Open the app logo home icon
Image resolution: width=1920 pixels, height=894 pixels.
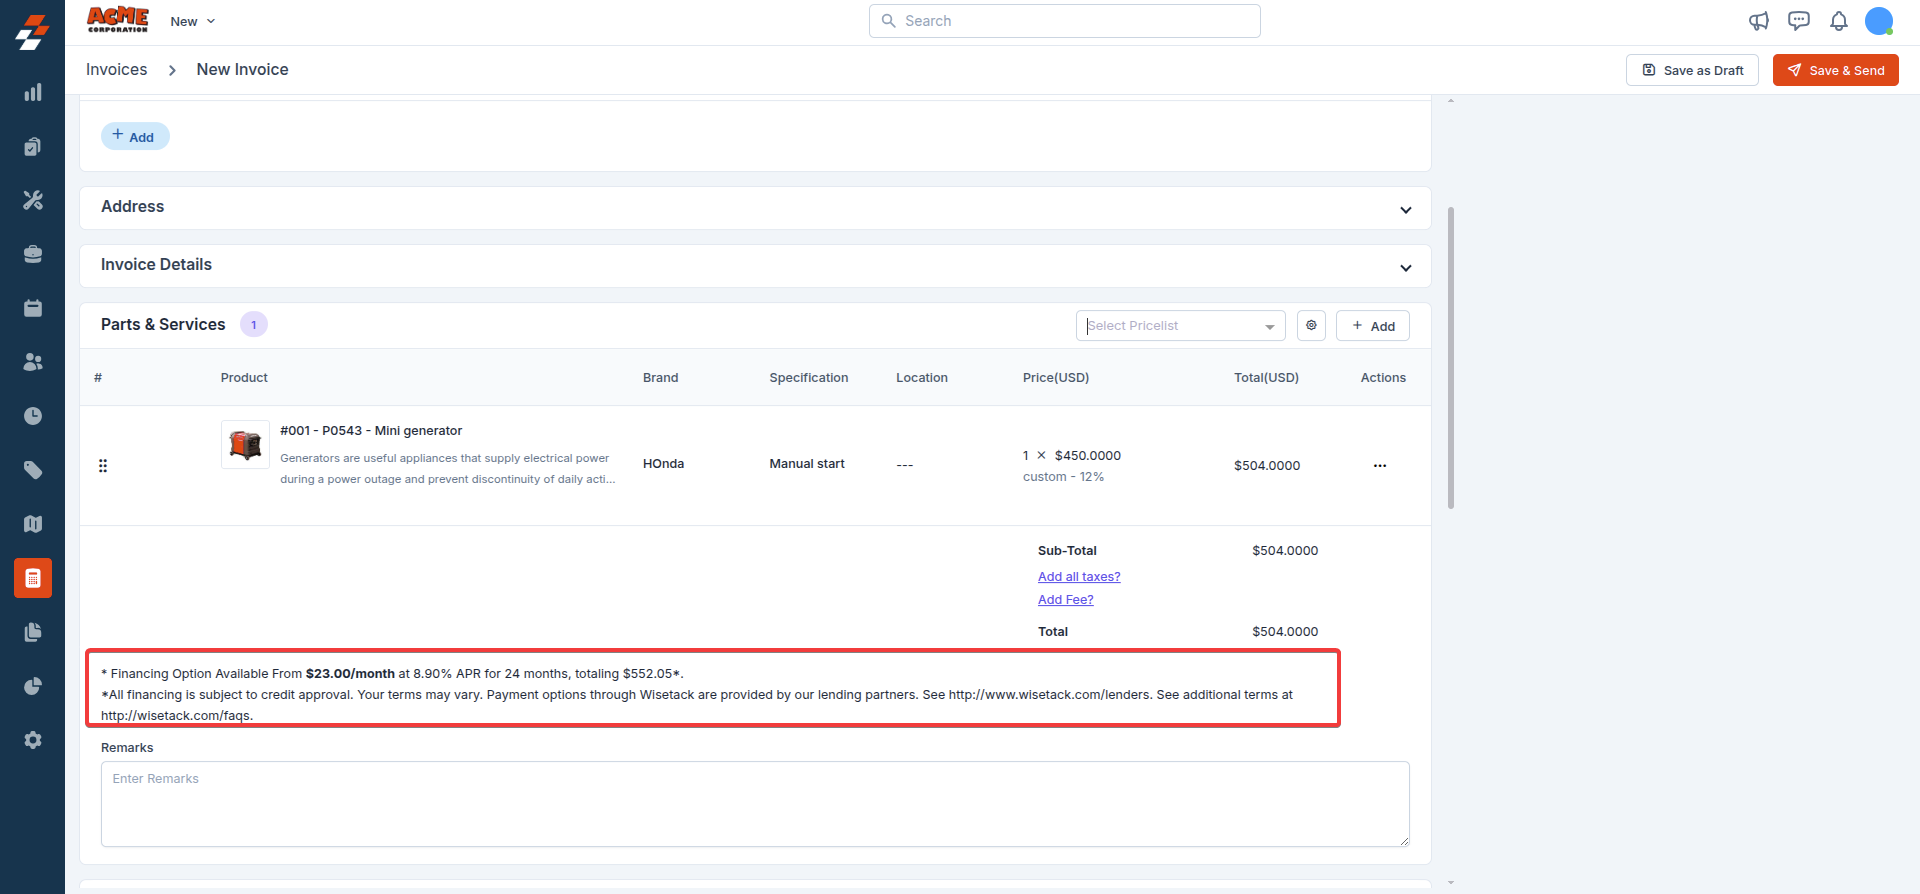[x=32, y=32]
